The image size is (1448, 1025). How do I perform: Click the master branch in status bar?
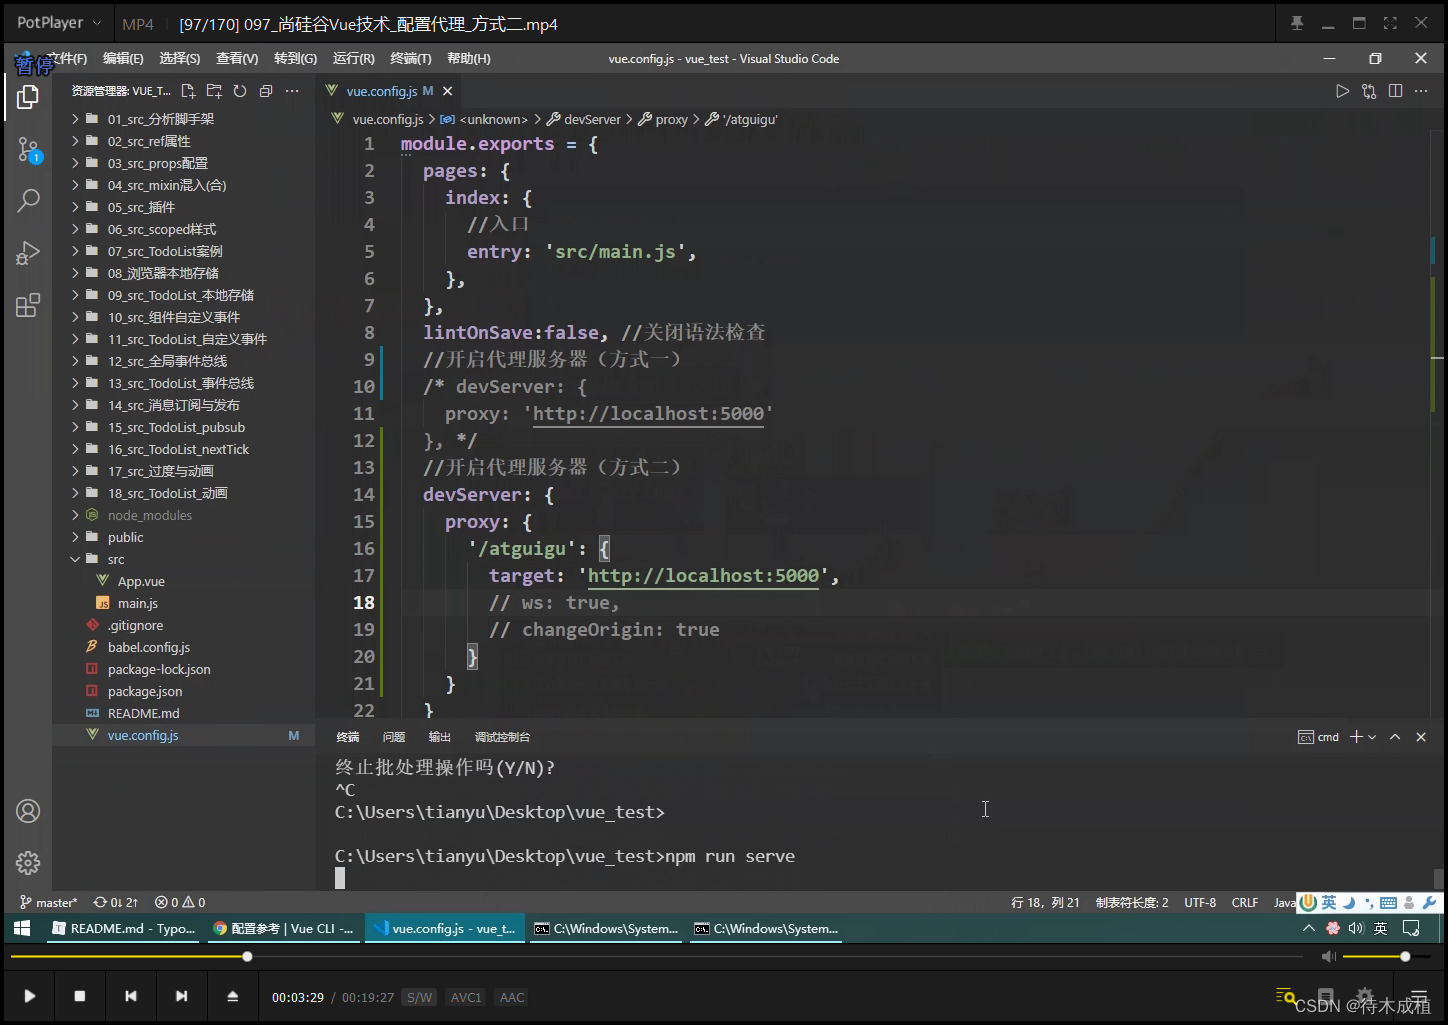pos(49,902)
